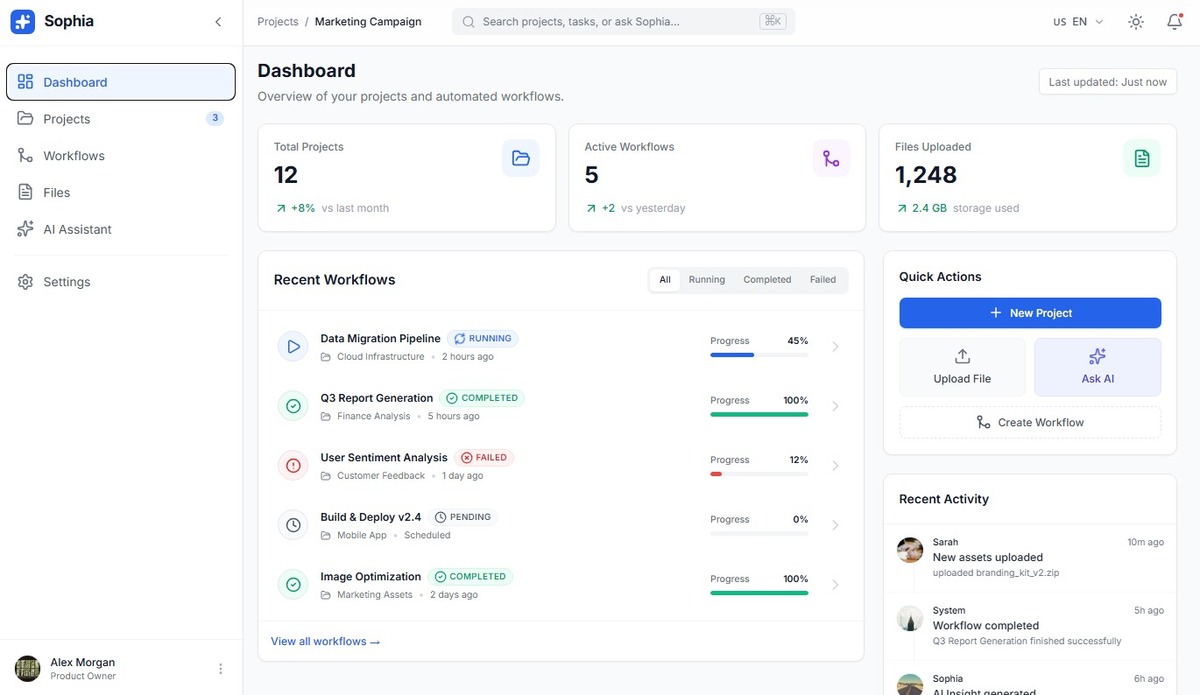Toggle the light/dark theme sun icon
Screen dimensions: 1200x695
[1136, 22]
